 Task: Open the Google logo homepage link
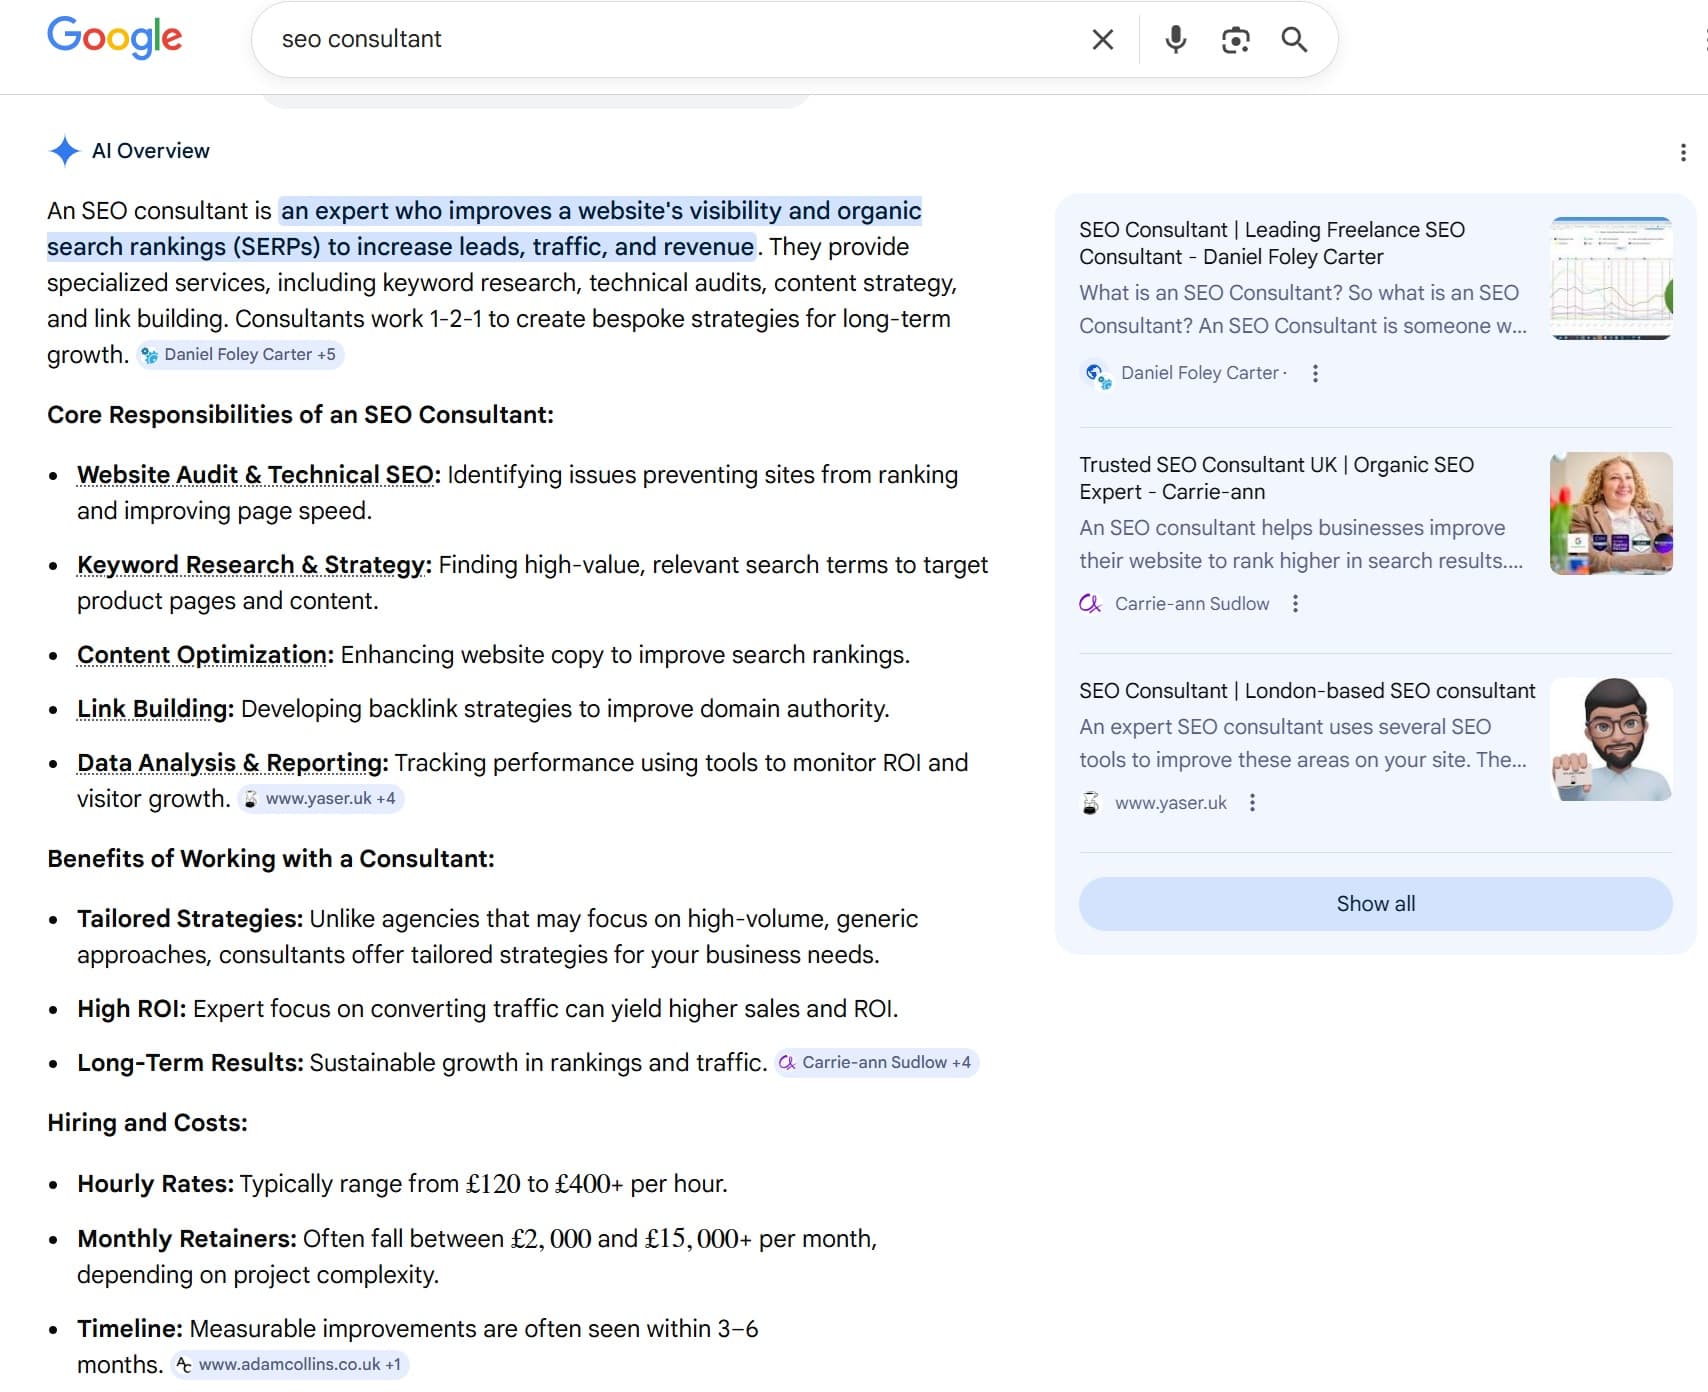click(115, 38)
